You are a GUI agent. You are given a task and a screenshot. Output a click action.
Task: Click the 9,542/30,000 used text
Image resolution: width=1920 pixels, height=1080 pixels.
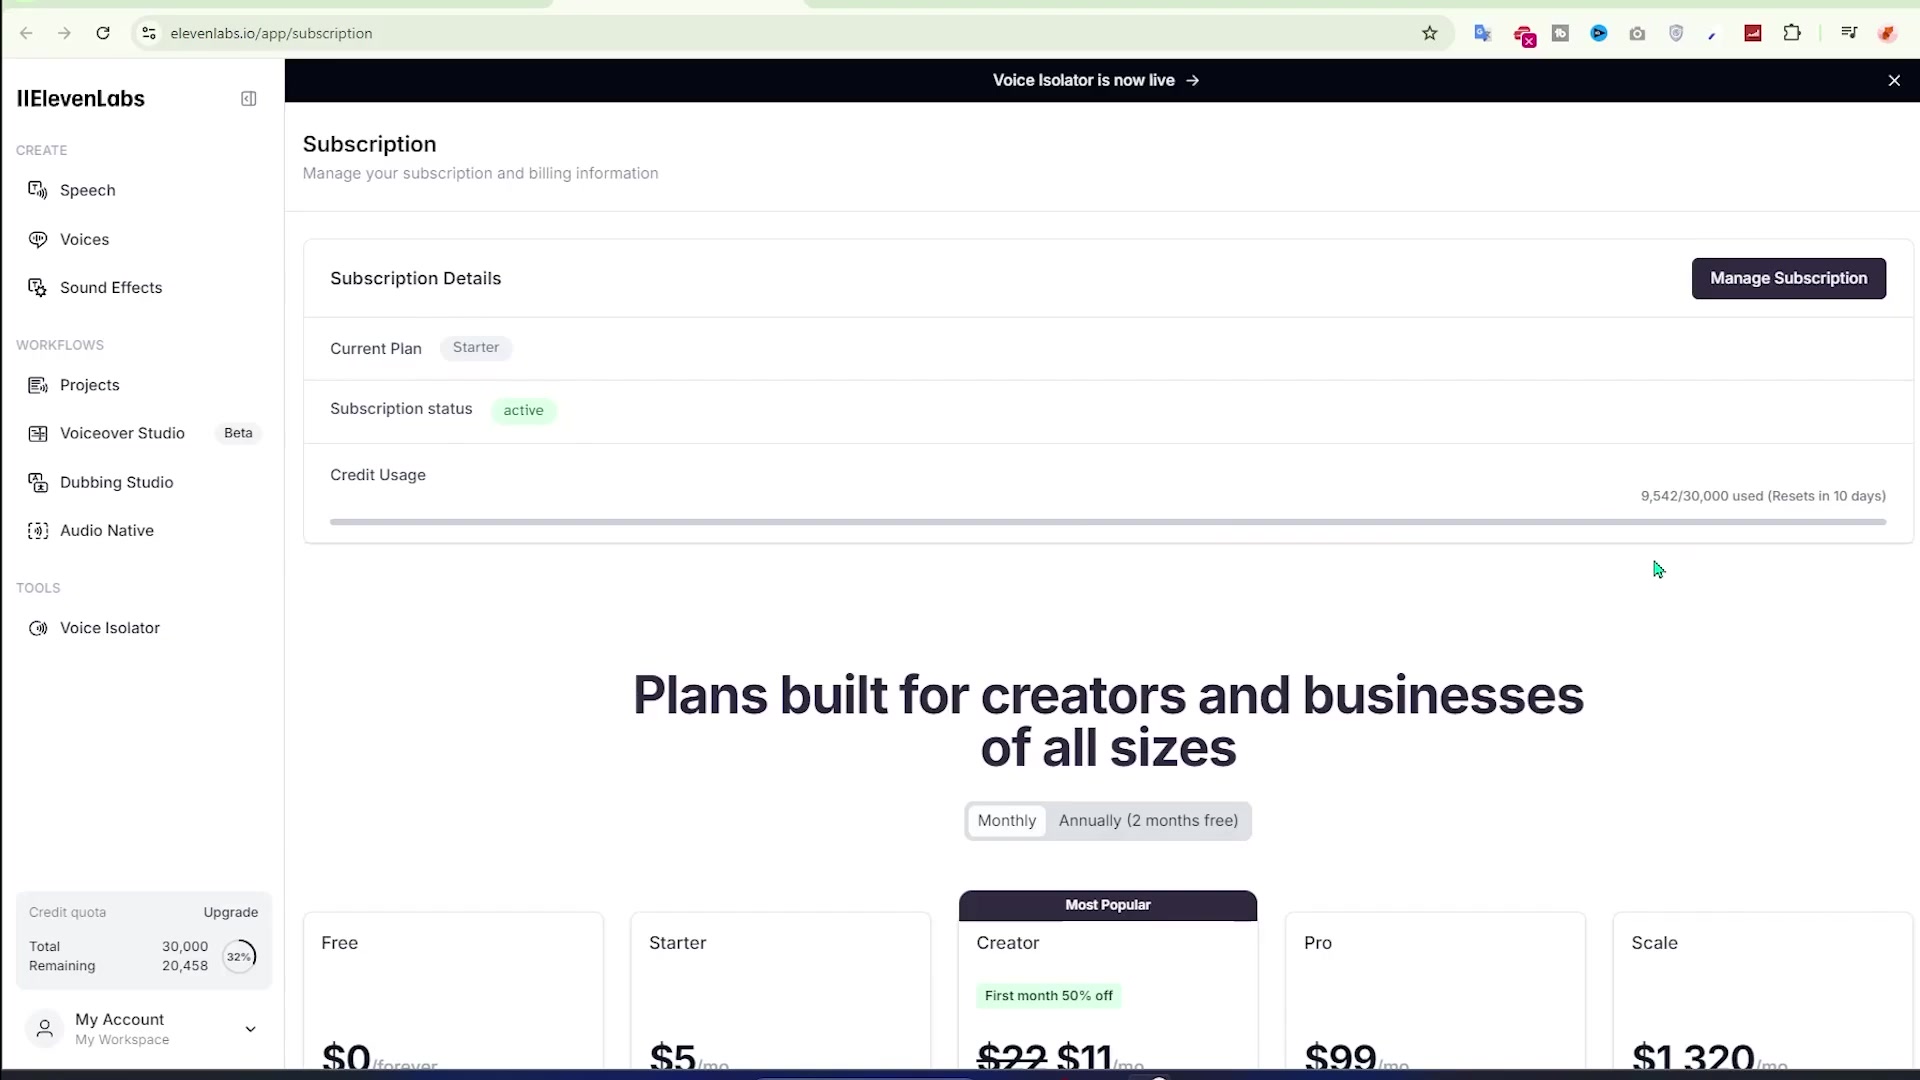(1702, 496)
